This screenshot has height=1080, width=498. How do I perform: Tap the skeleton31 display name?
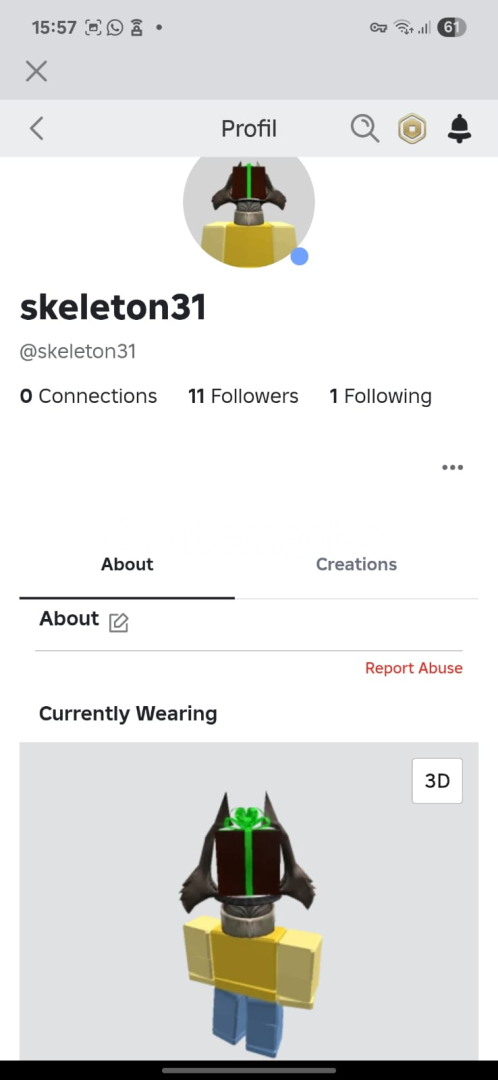[x=113, y=307]
